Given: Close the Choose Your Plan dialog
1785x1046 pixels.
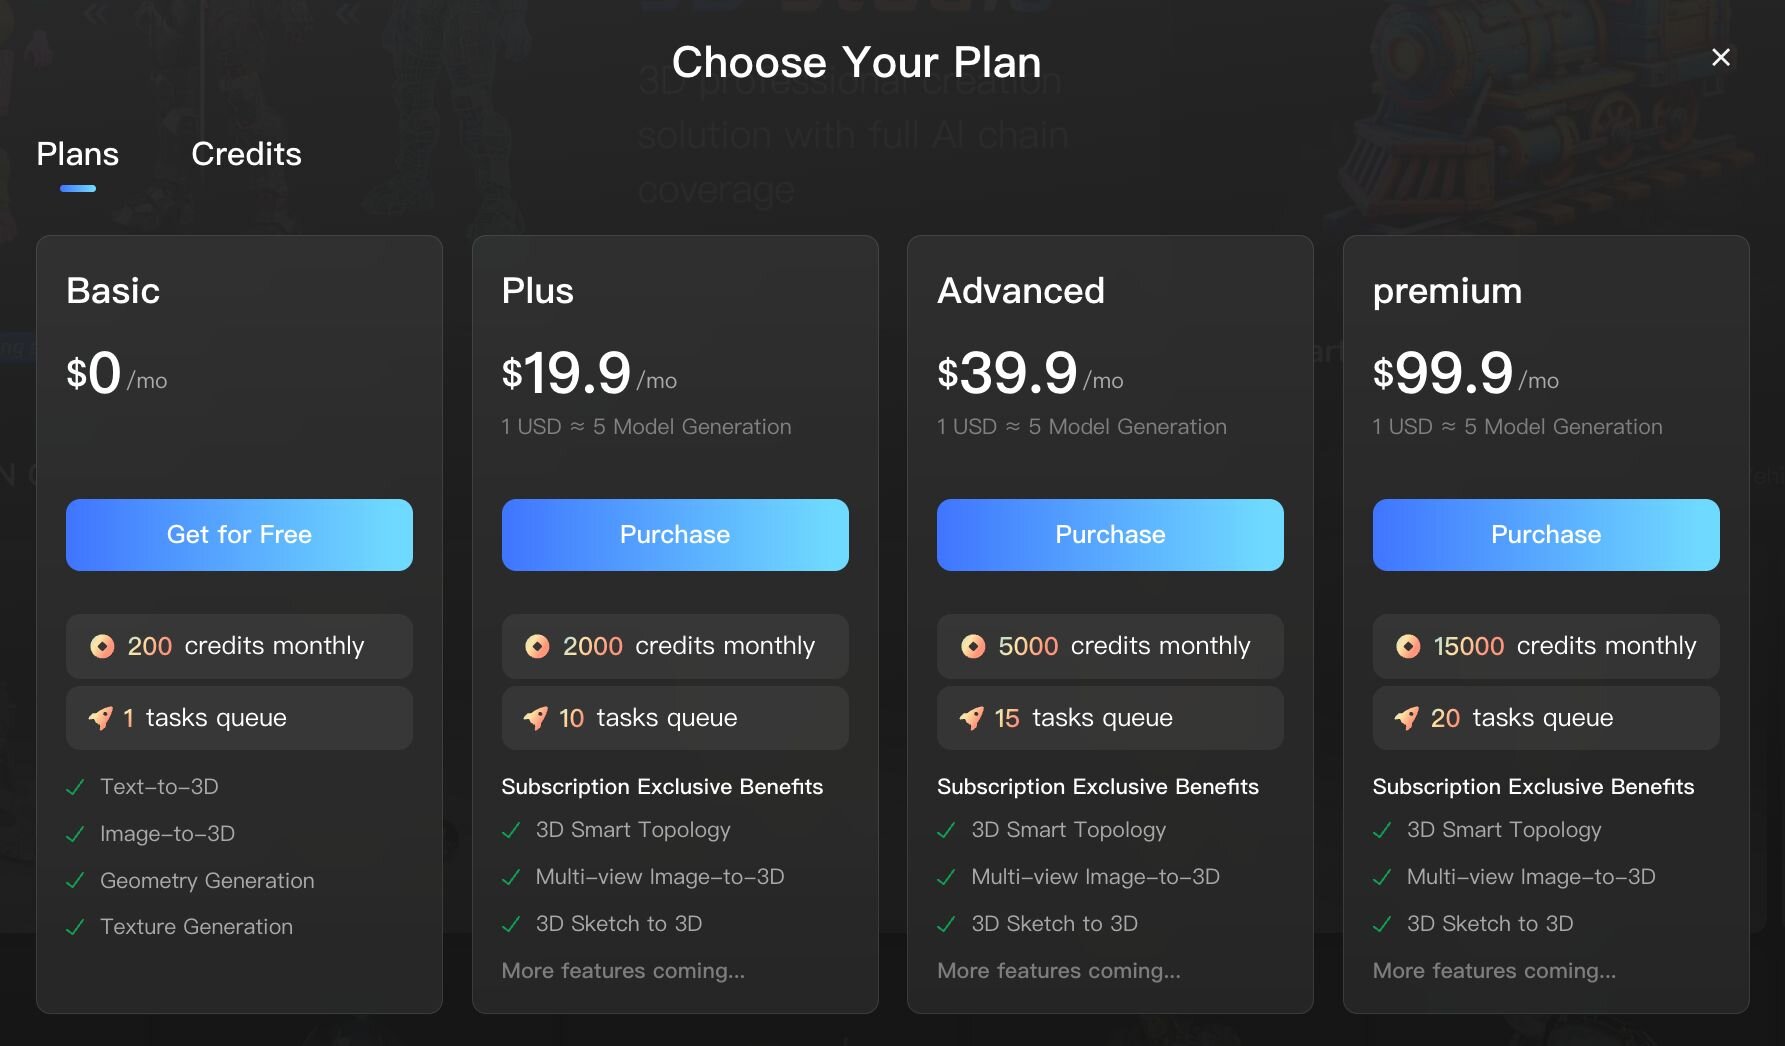Looking at the screenshot, I should 1720,58.
